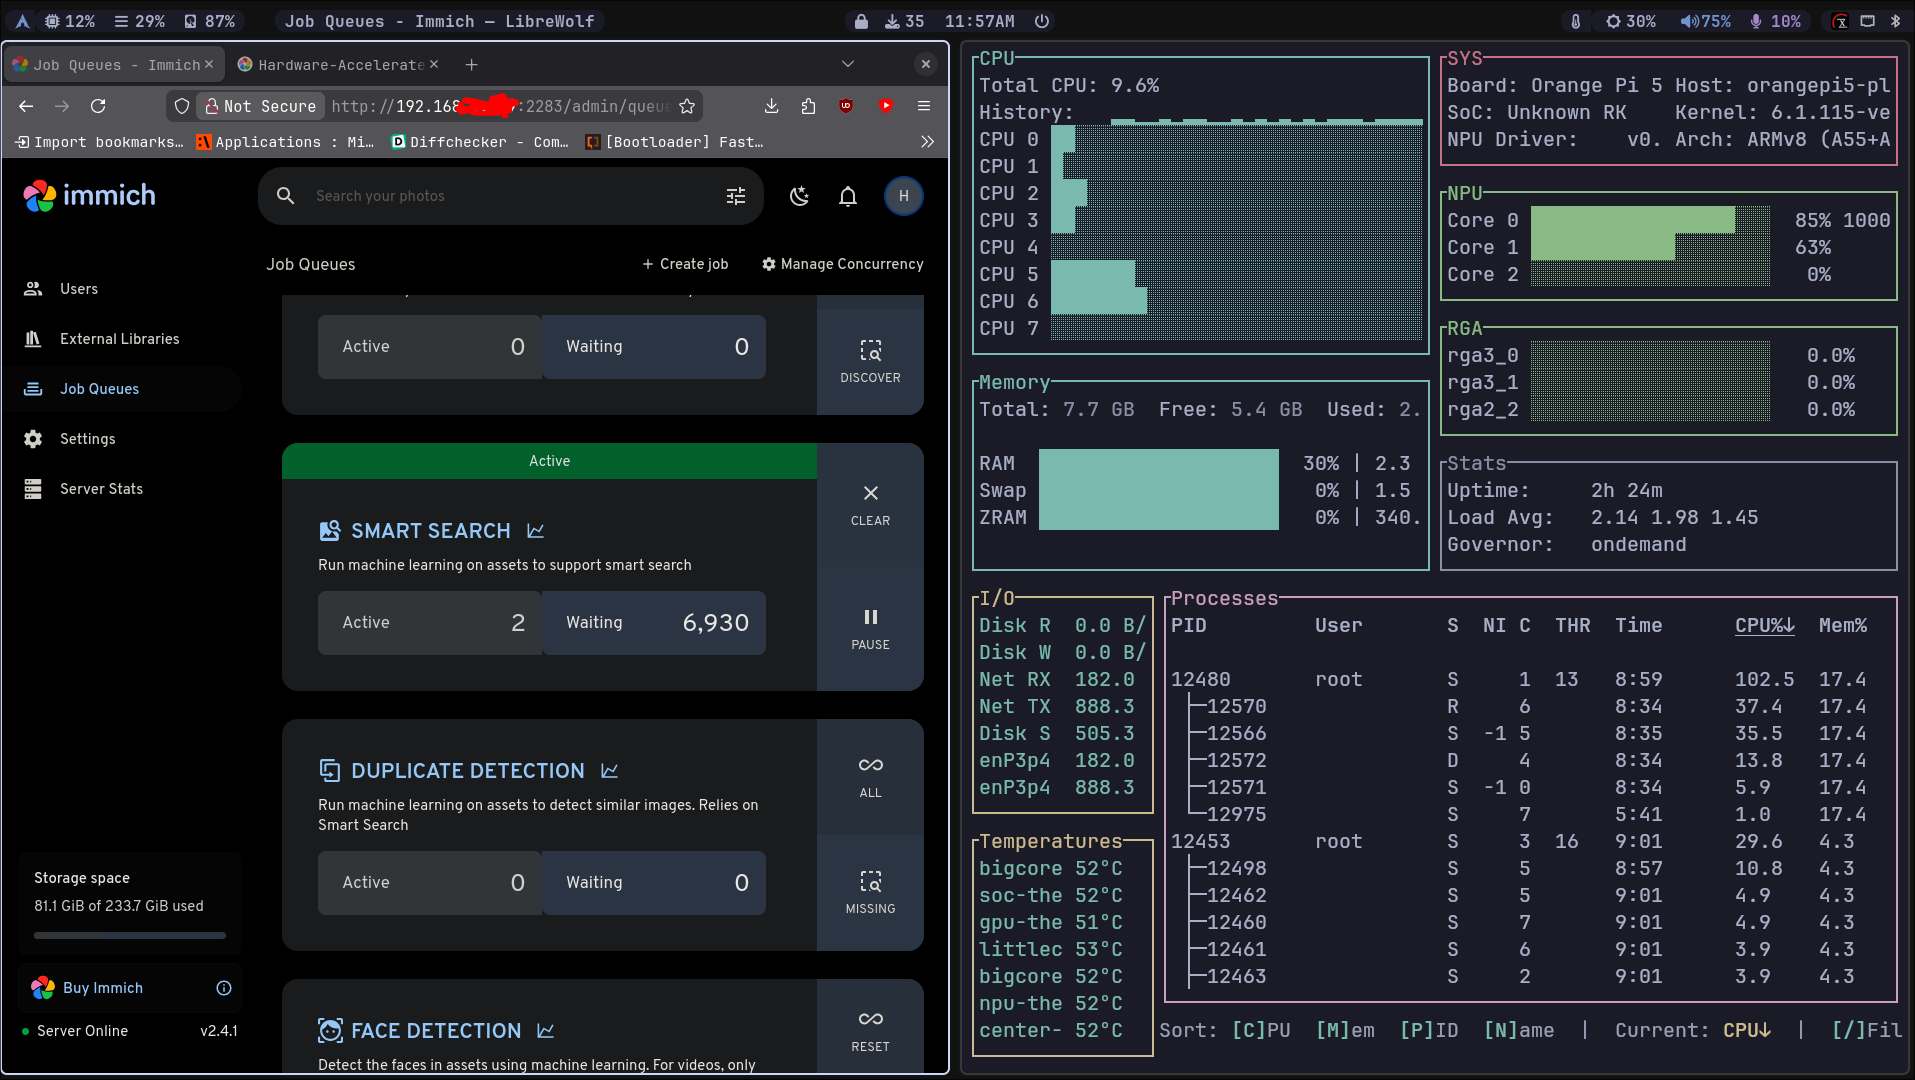Open Create job dialog
Viewport: 1915px width, 1080px height.
tap(685, 264)
